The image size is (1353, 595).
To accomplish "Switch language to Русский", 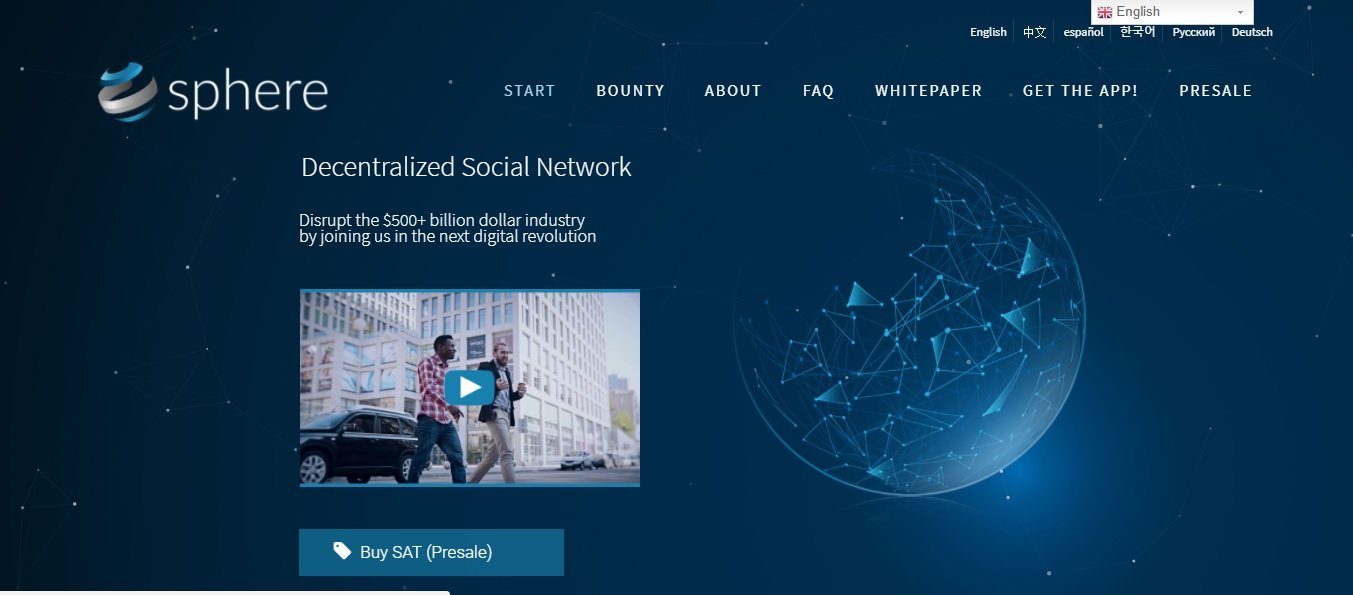I will (x=1194, y=32).
